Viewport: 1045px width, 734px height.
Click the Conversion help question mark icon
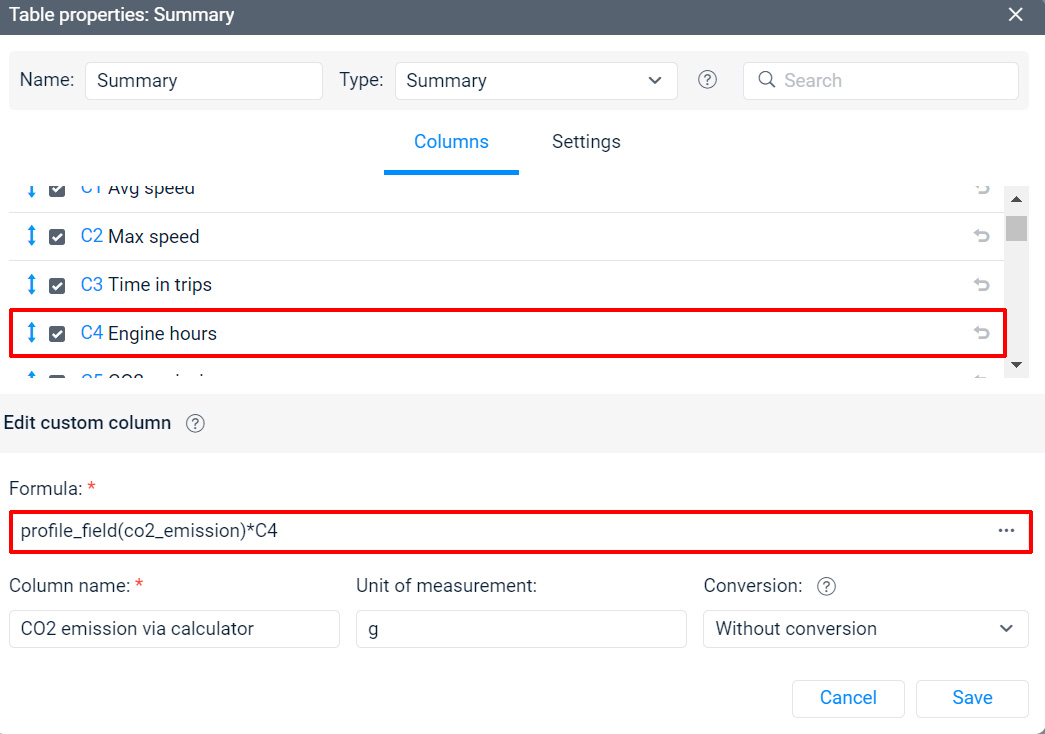(x=826, y=587)
